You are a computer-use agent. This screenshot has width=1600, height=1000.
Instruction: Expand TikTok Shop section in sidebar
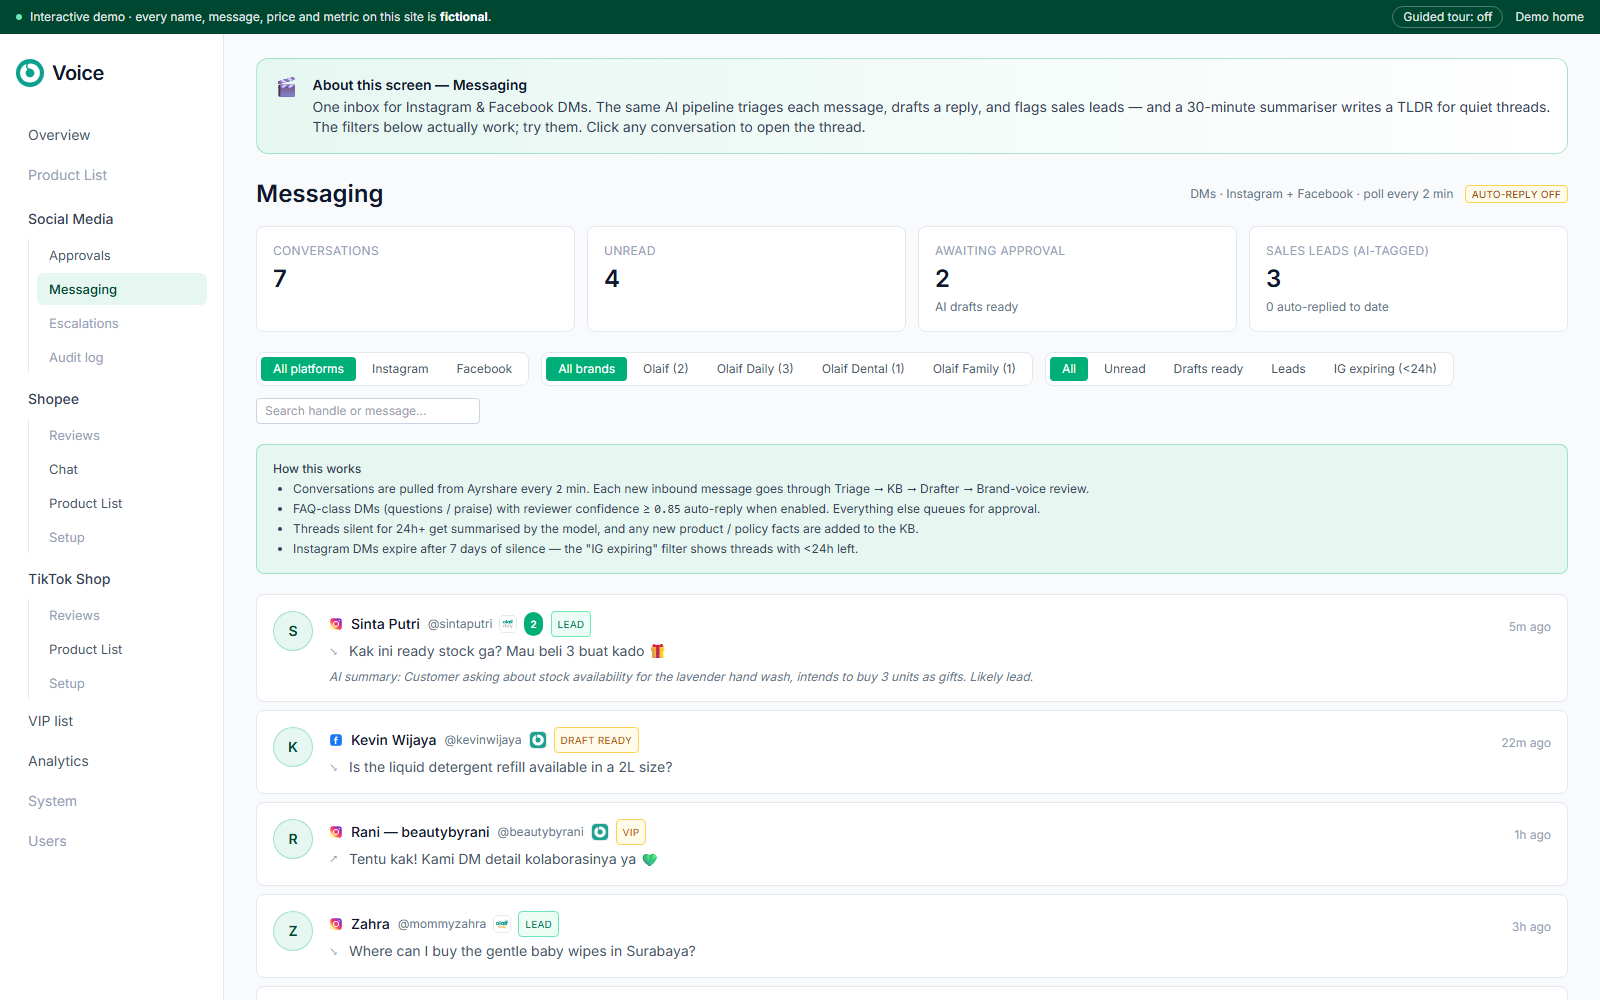coord(69,579)
